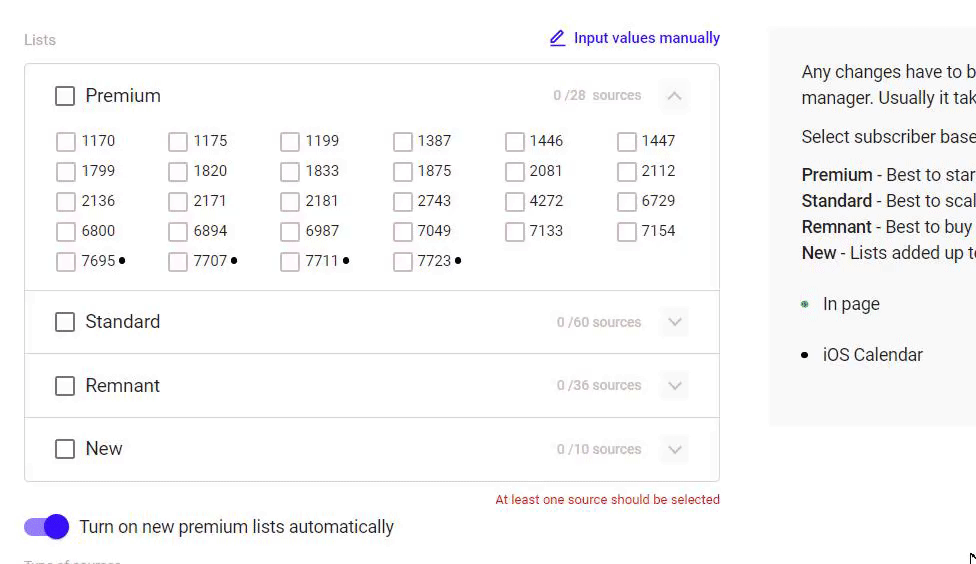Expand the New section chevron
976x564 pixels.
[x=675, y=449]
